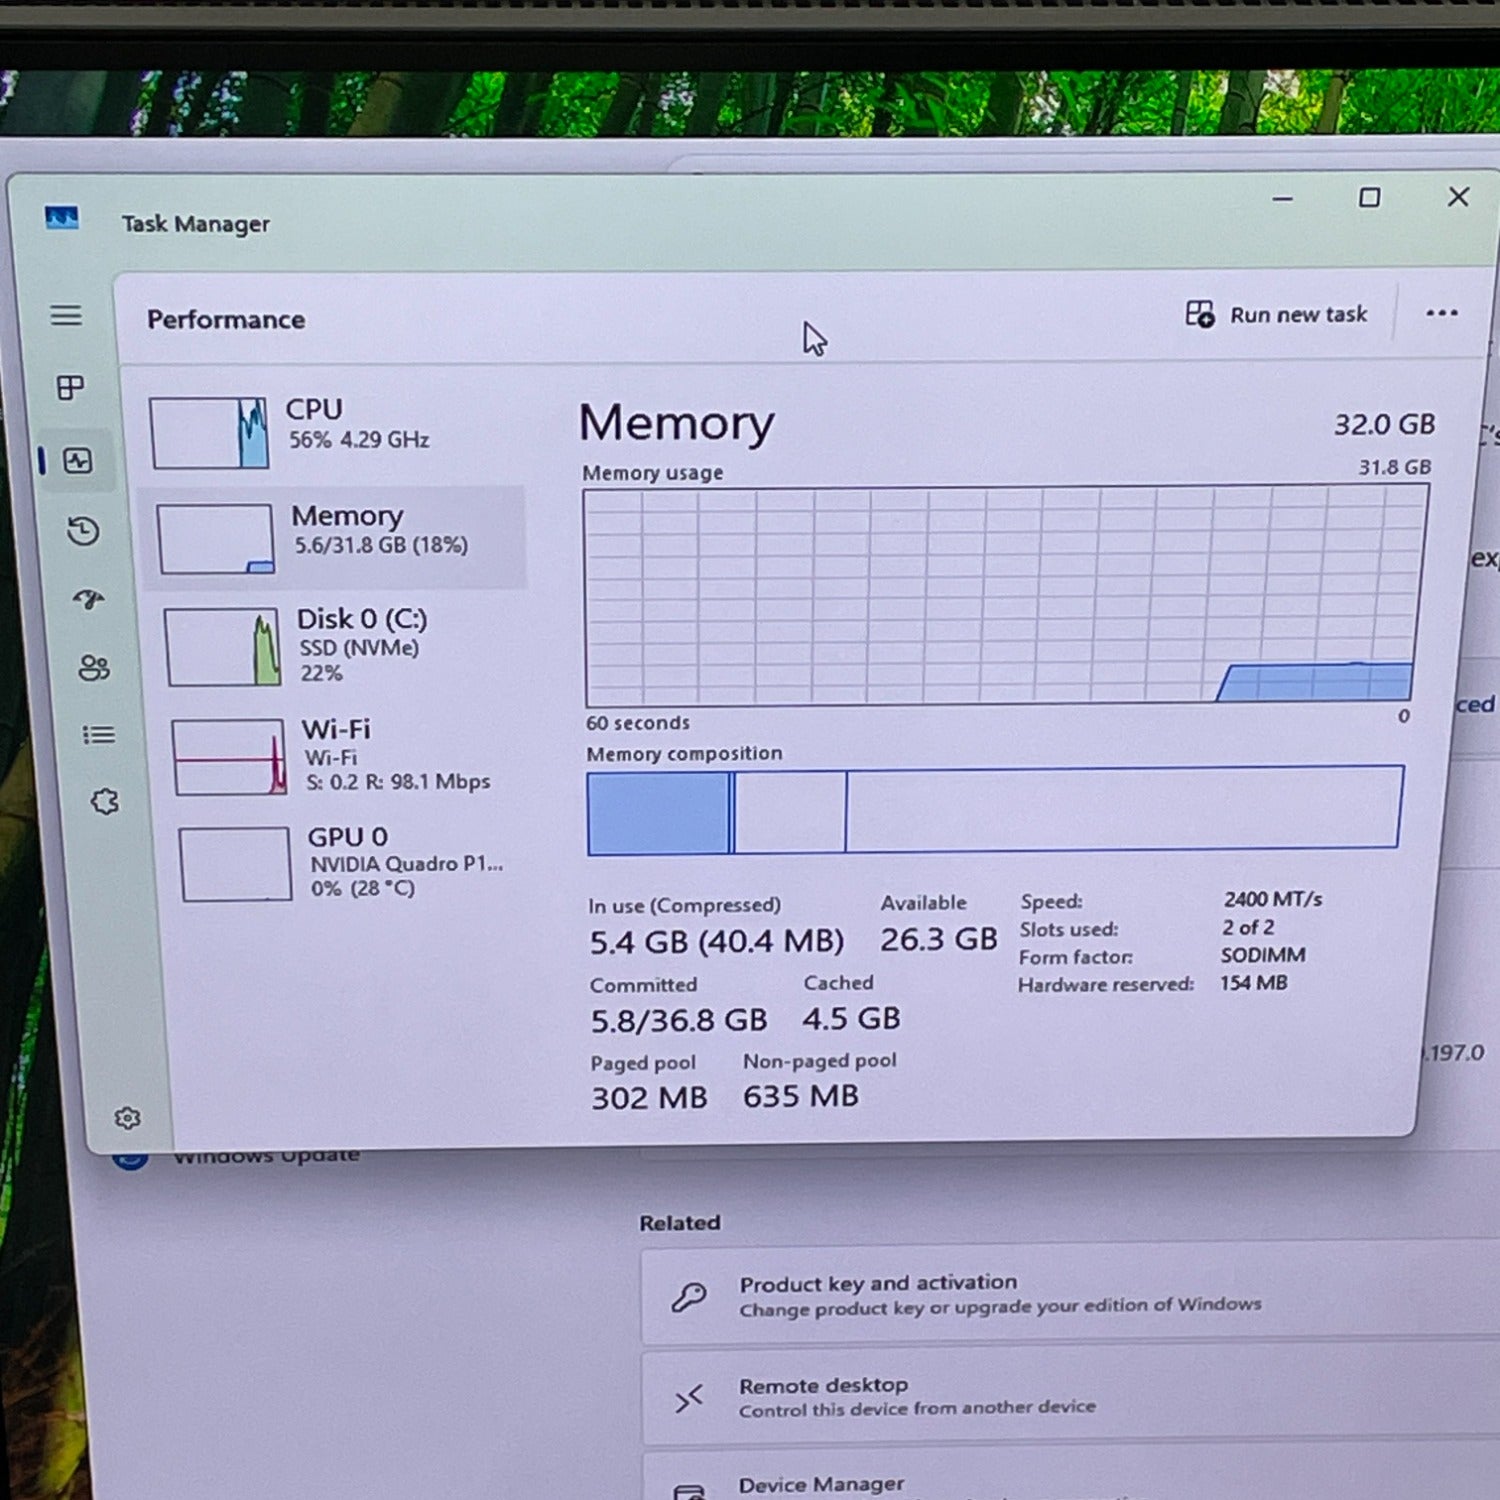This screenshot has height=1500, width=1500.
Task: Click the Memory composition bar
Action: (x=995, y=810)
